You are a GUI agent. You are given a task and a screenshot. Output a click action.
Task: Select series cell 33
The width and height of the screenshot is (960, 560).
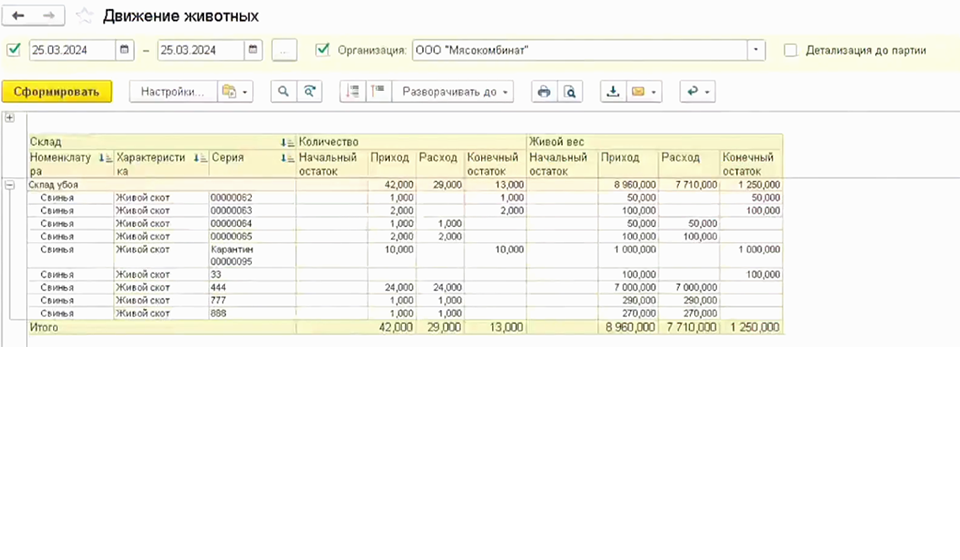click(252, 275)
